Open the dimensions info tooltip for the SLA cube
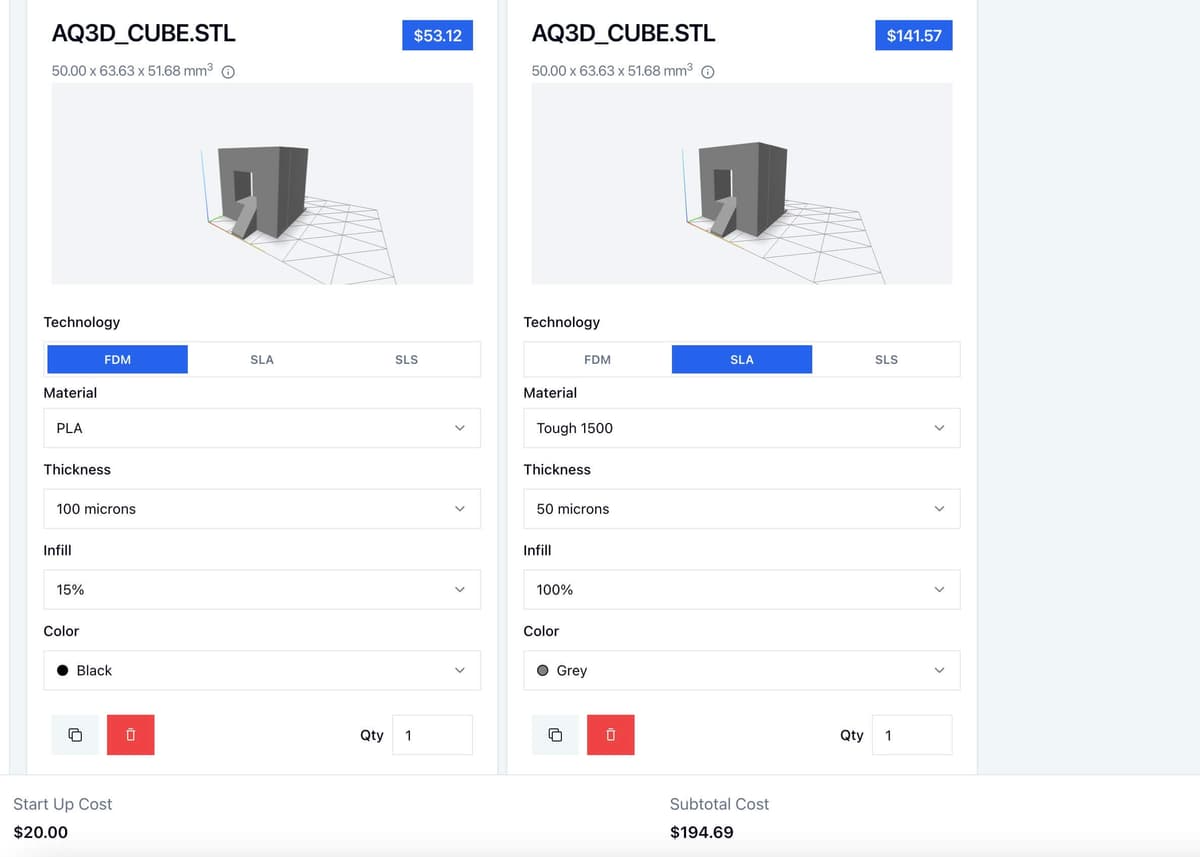The image size is (1200, 857). [708, 71]
